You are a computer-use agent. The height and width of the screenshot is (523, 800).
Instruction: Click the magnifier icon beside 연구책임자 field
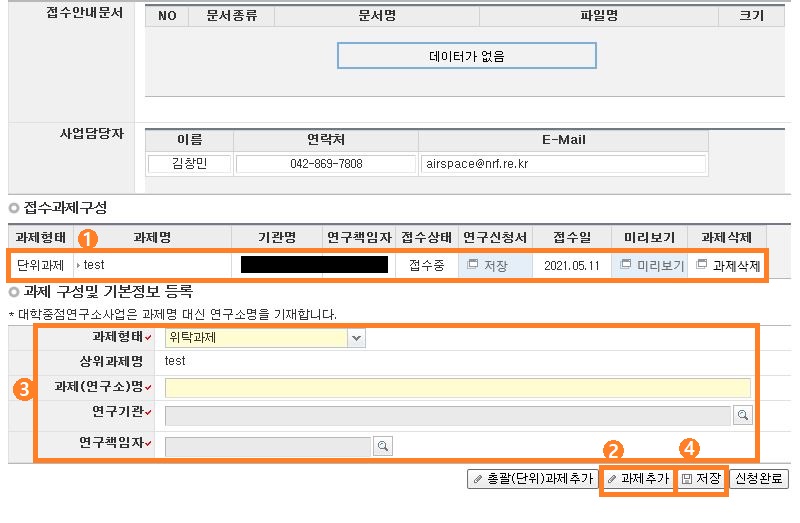382,445
